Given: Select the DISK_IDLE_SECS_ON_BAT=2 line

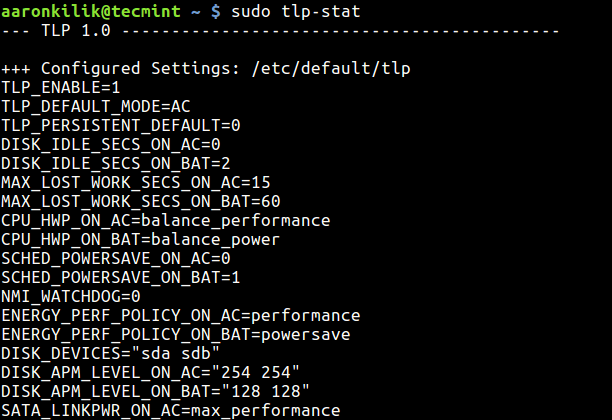Looking at the screenshot, I should (116, 164).
